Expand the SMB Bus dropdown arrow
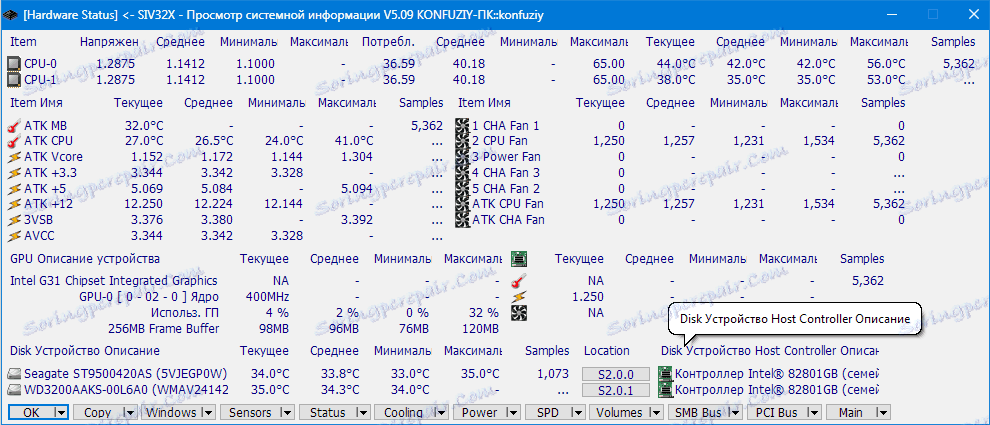Viewport: 990px width, 425px height. coord(735,412)
